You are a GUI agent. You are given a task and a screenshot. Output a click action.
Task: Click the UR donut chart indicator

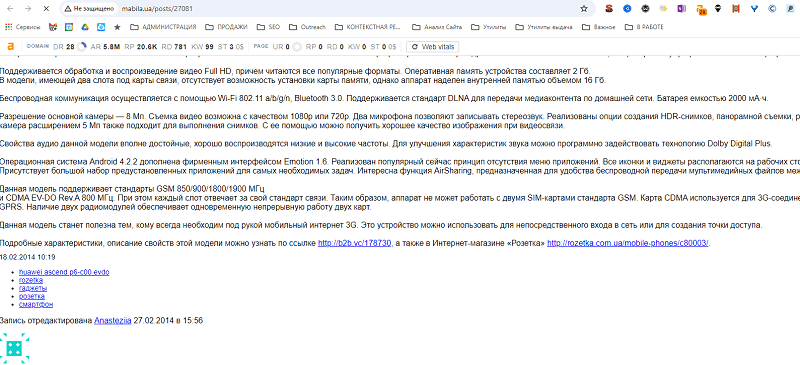pos(296,46)
